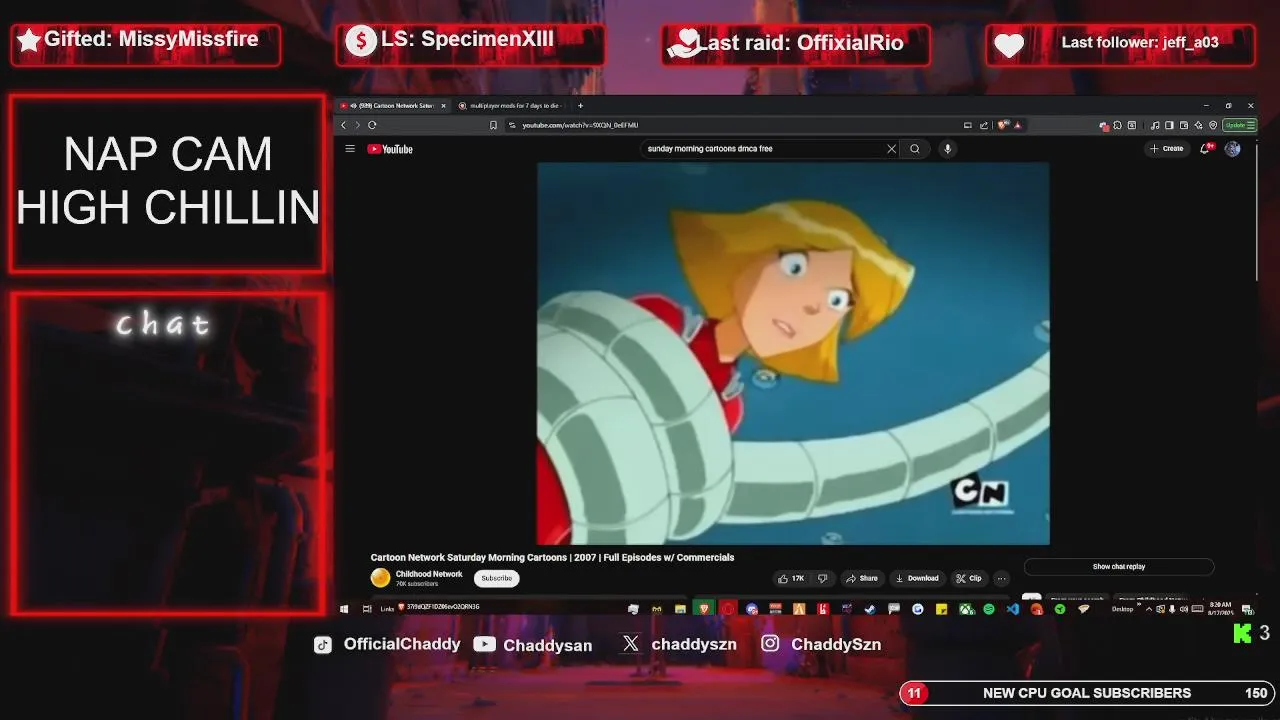Go back with the browser back arrow
1280x720 pixels.
[x=343, y=125]
